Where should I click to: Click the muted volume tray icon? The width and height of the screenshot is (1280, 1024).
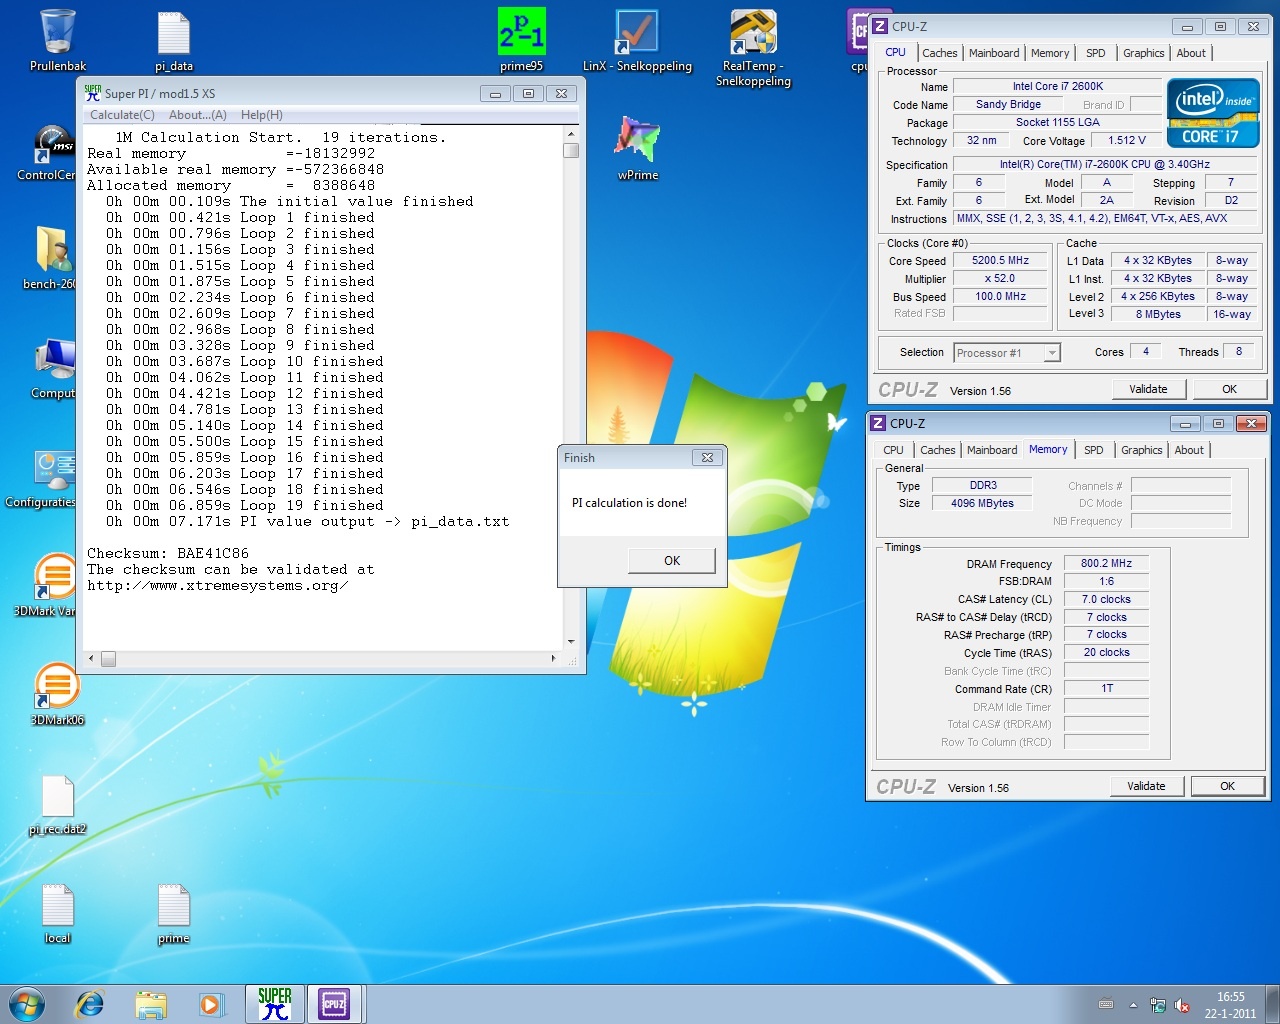1182,1005
